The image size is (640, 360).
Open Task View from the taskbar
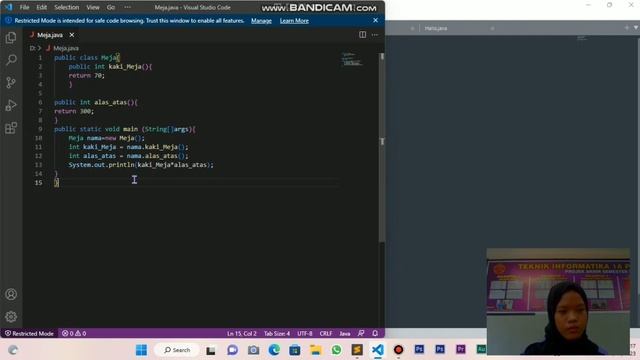coord(211,350)
